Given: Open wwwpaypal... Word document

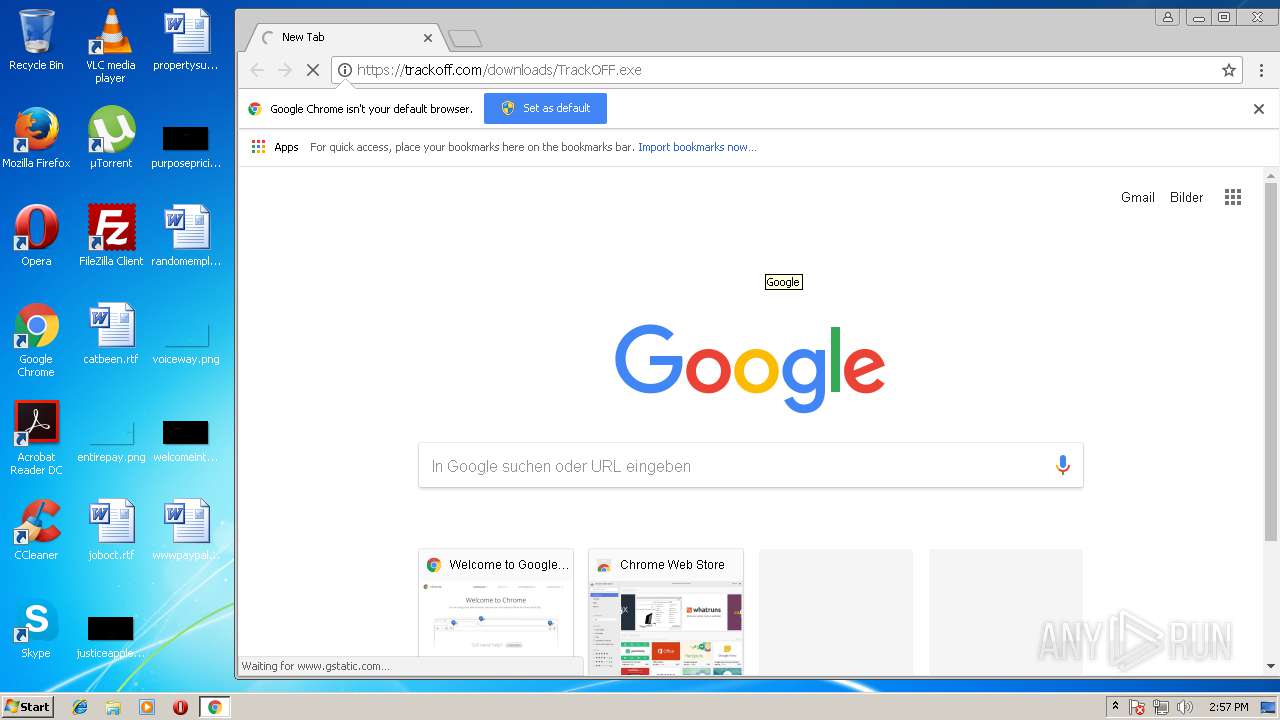Looking at the screenshot, I should [x=186, y=530].
